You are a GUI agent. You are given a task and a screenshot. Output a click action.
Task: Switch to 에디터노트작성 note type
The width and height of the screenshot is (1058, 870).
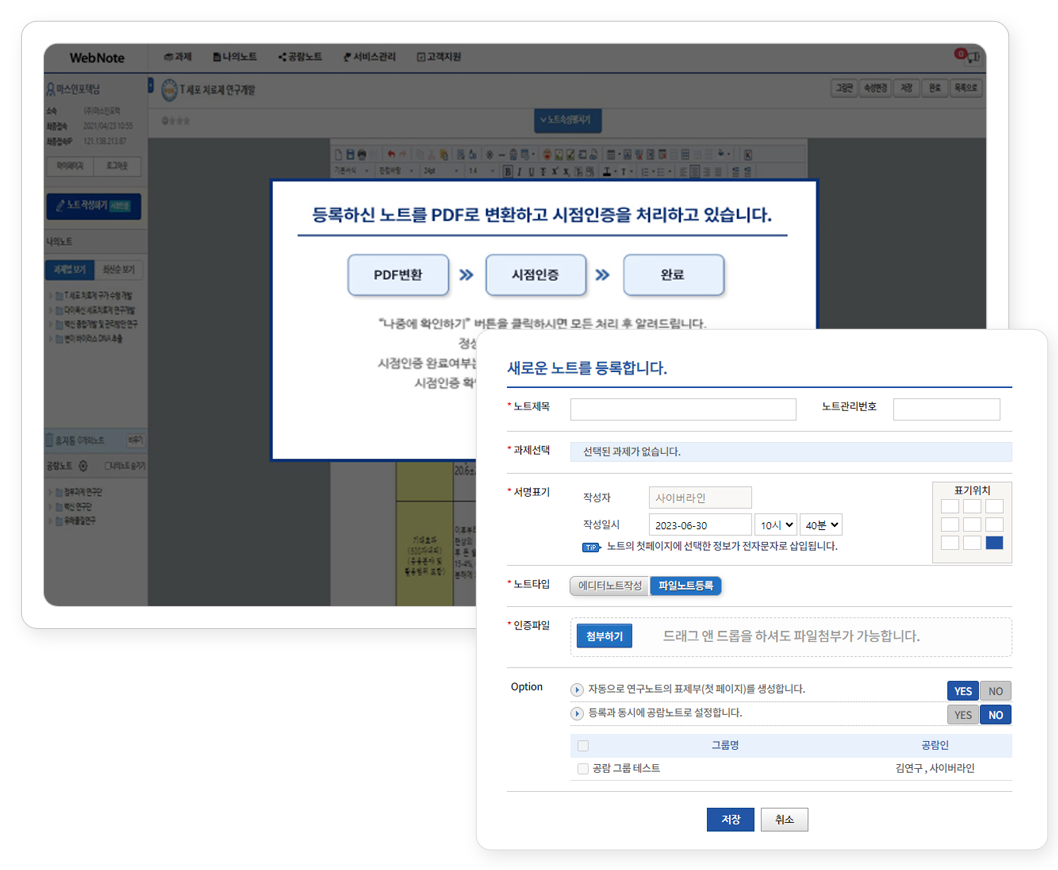[610, 586]
